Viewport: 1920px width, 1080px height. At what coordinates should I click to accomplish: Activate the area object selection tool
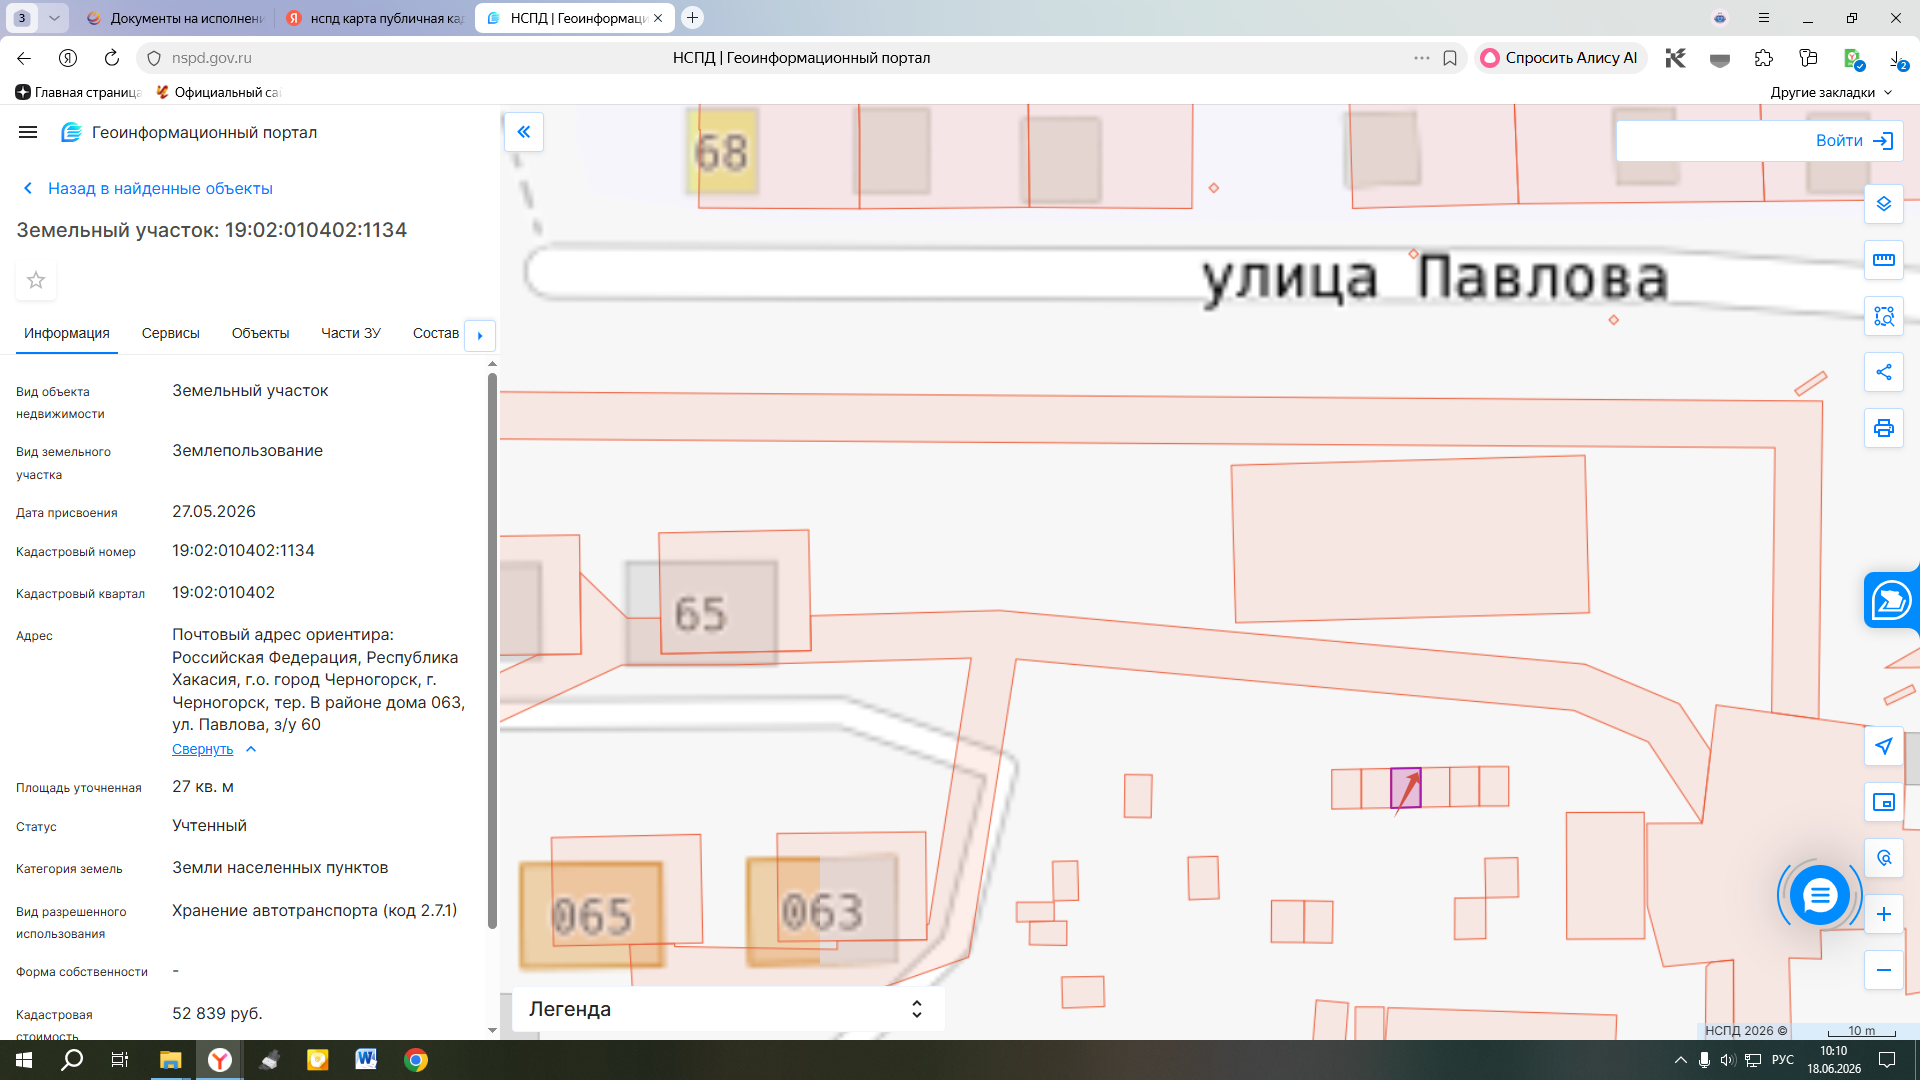[1884, 316]
